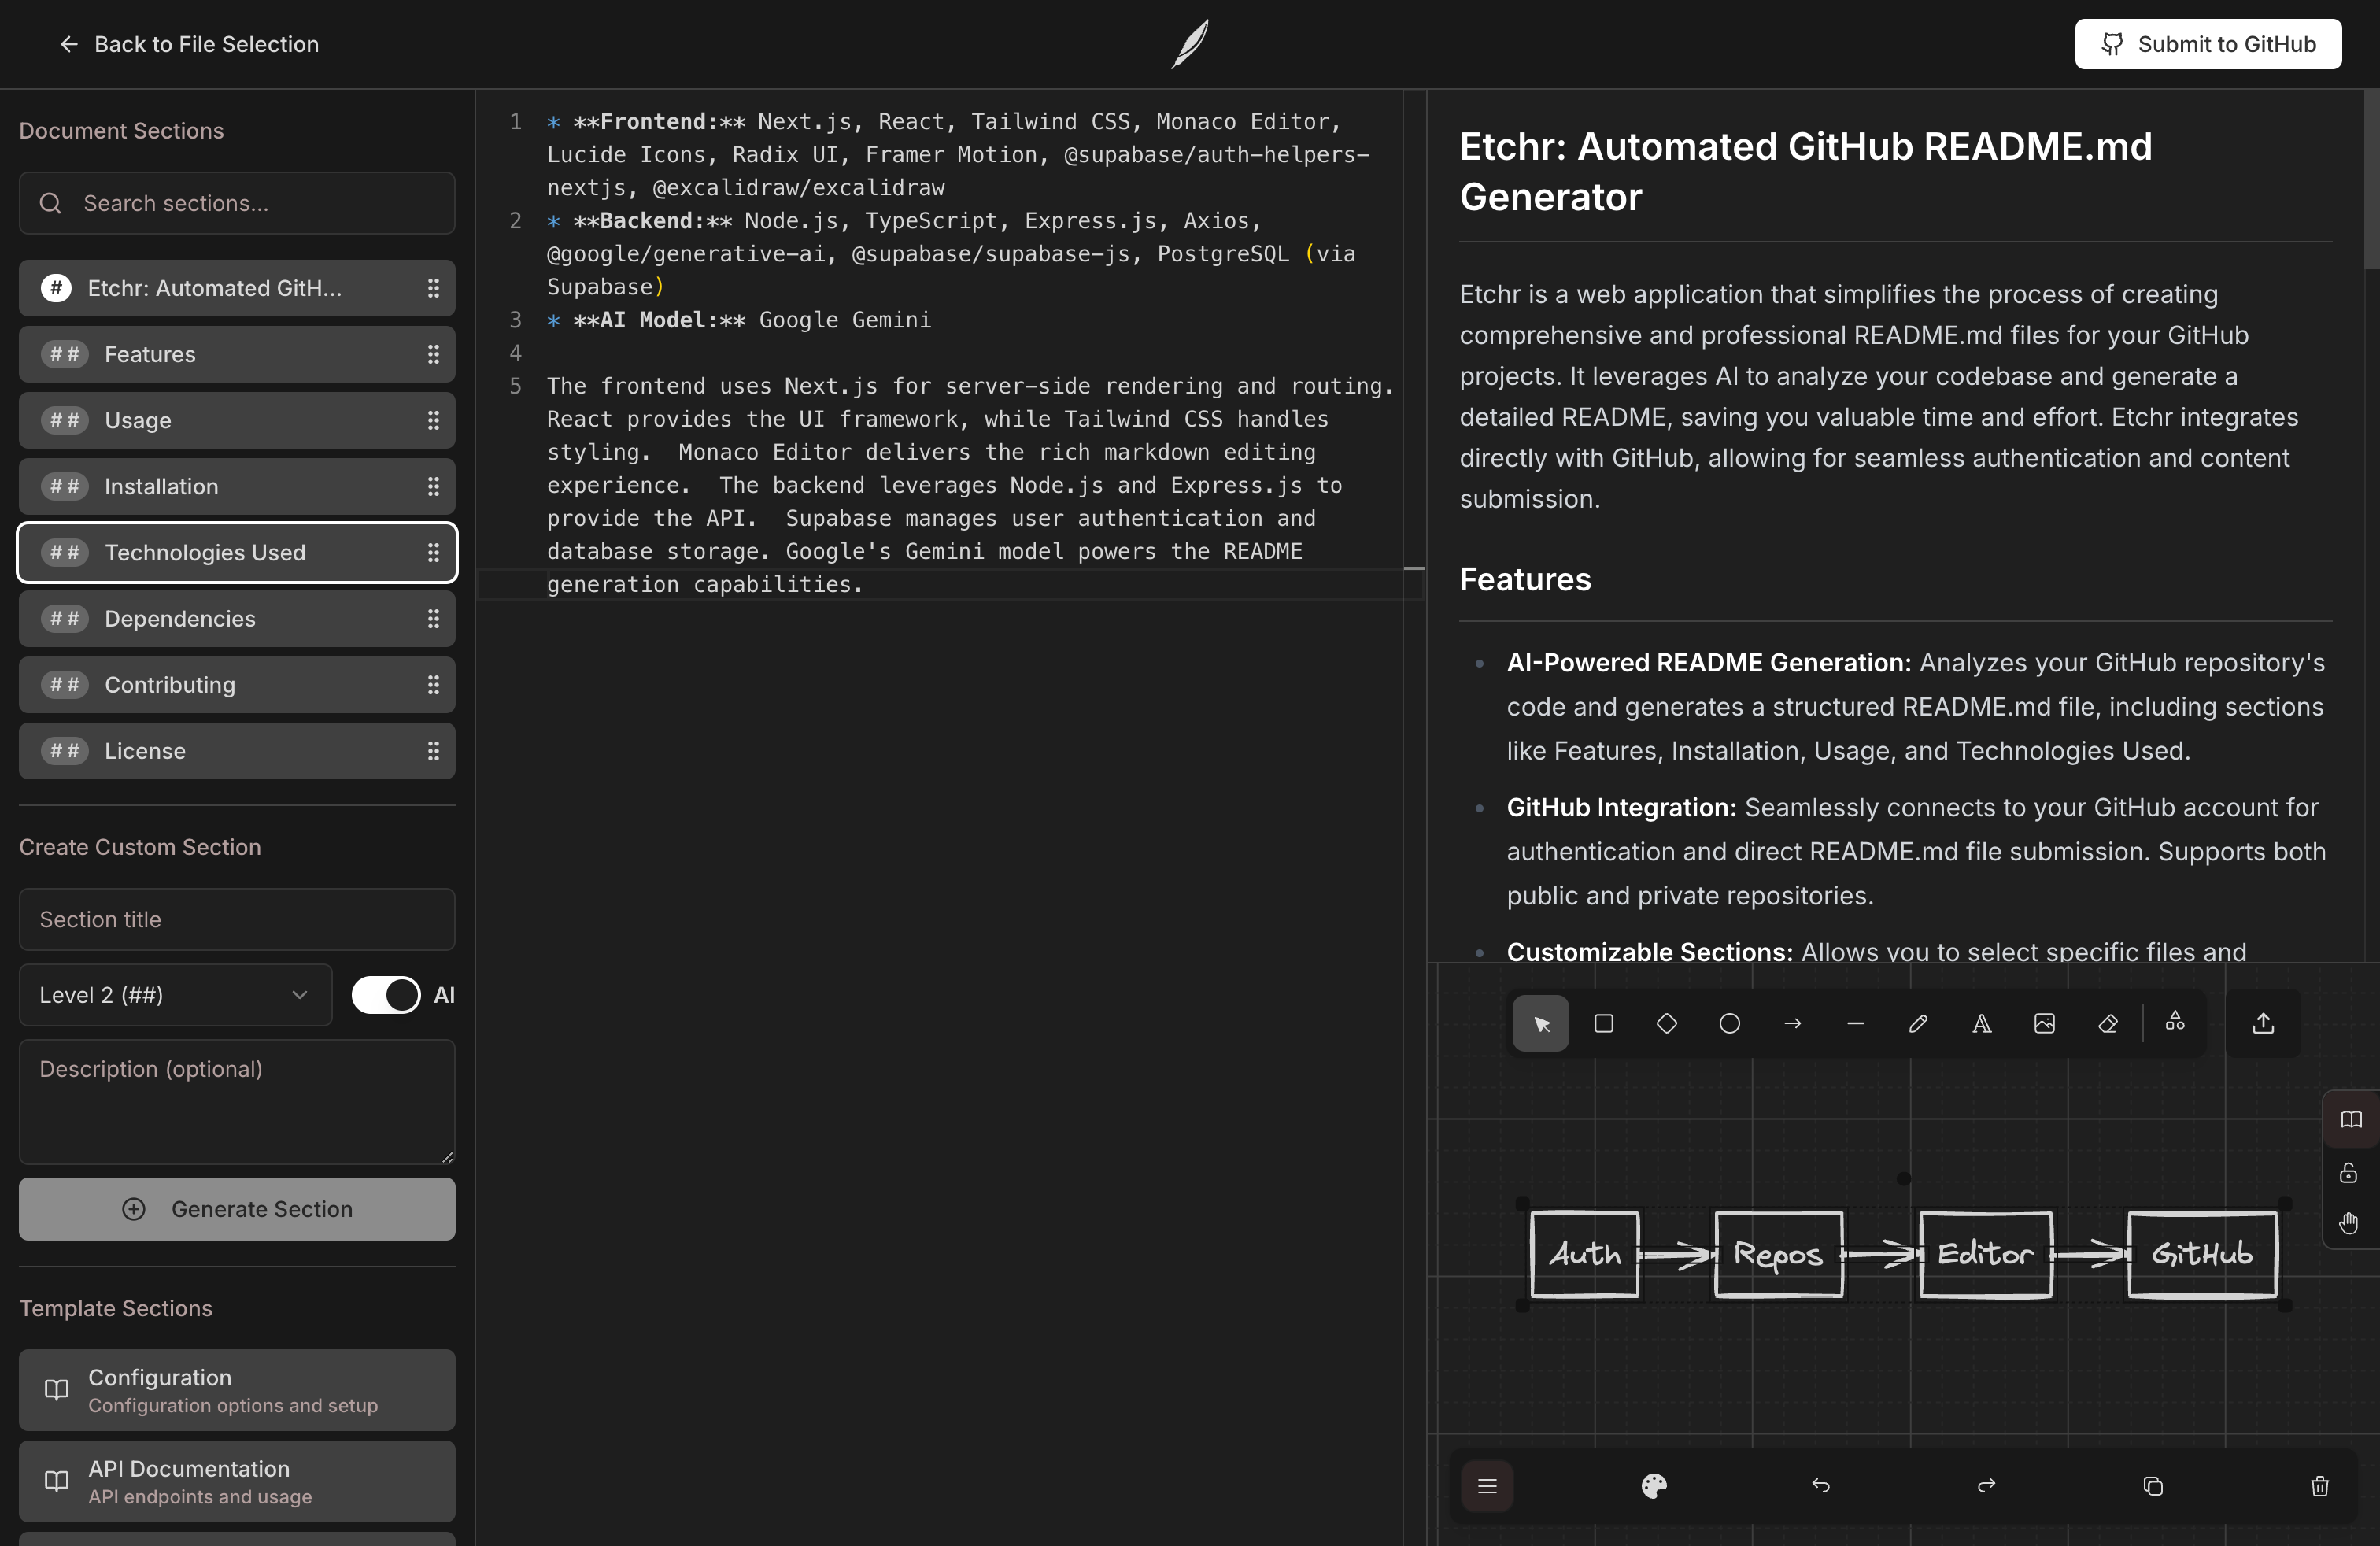Image resolution: width=2380 pixels, height=1546 pixels.
Task: Click the preview pane vertical scrollbar
Action: click(x=2371, y=180)
